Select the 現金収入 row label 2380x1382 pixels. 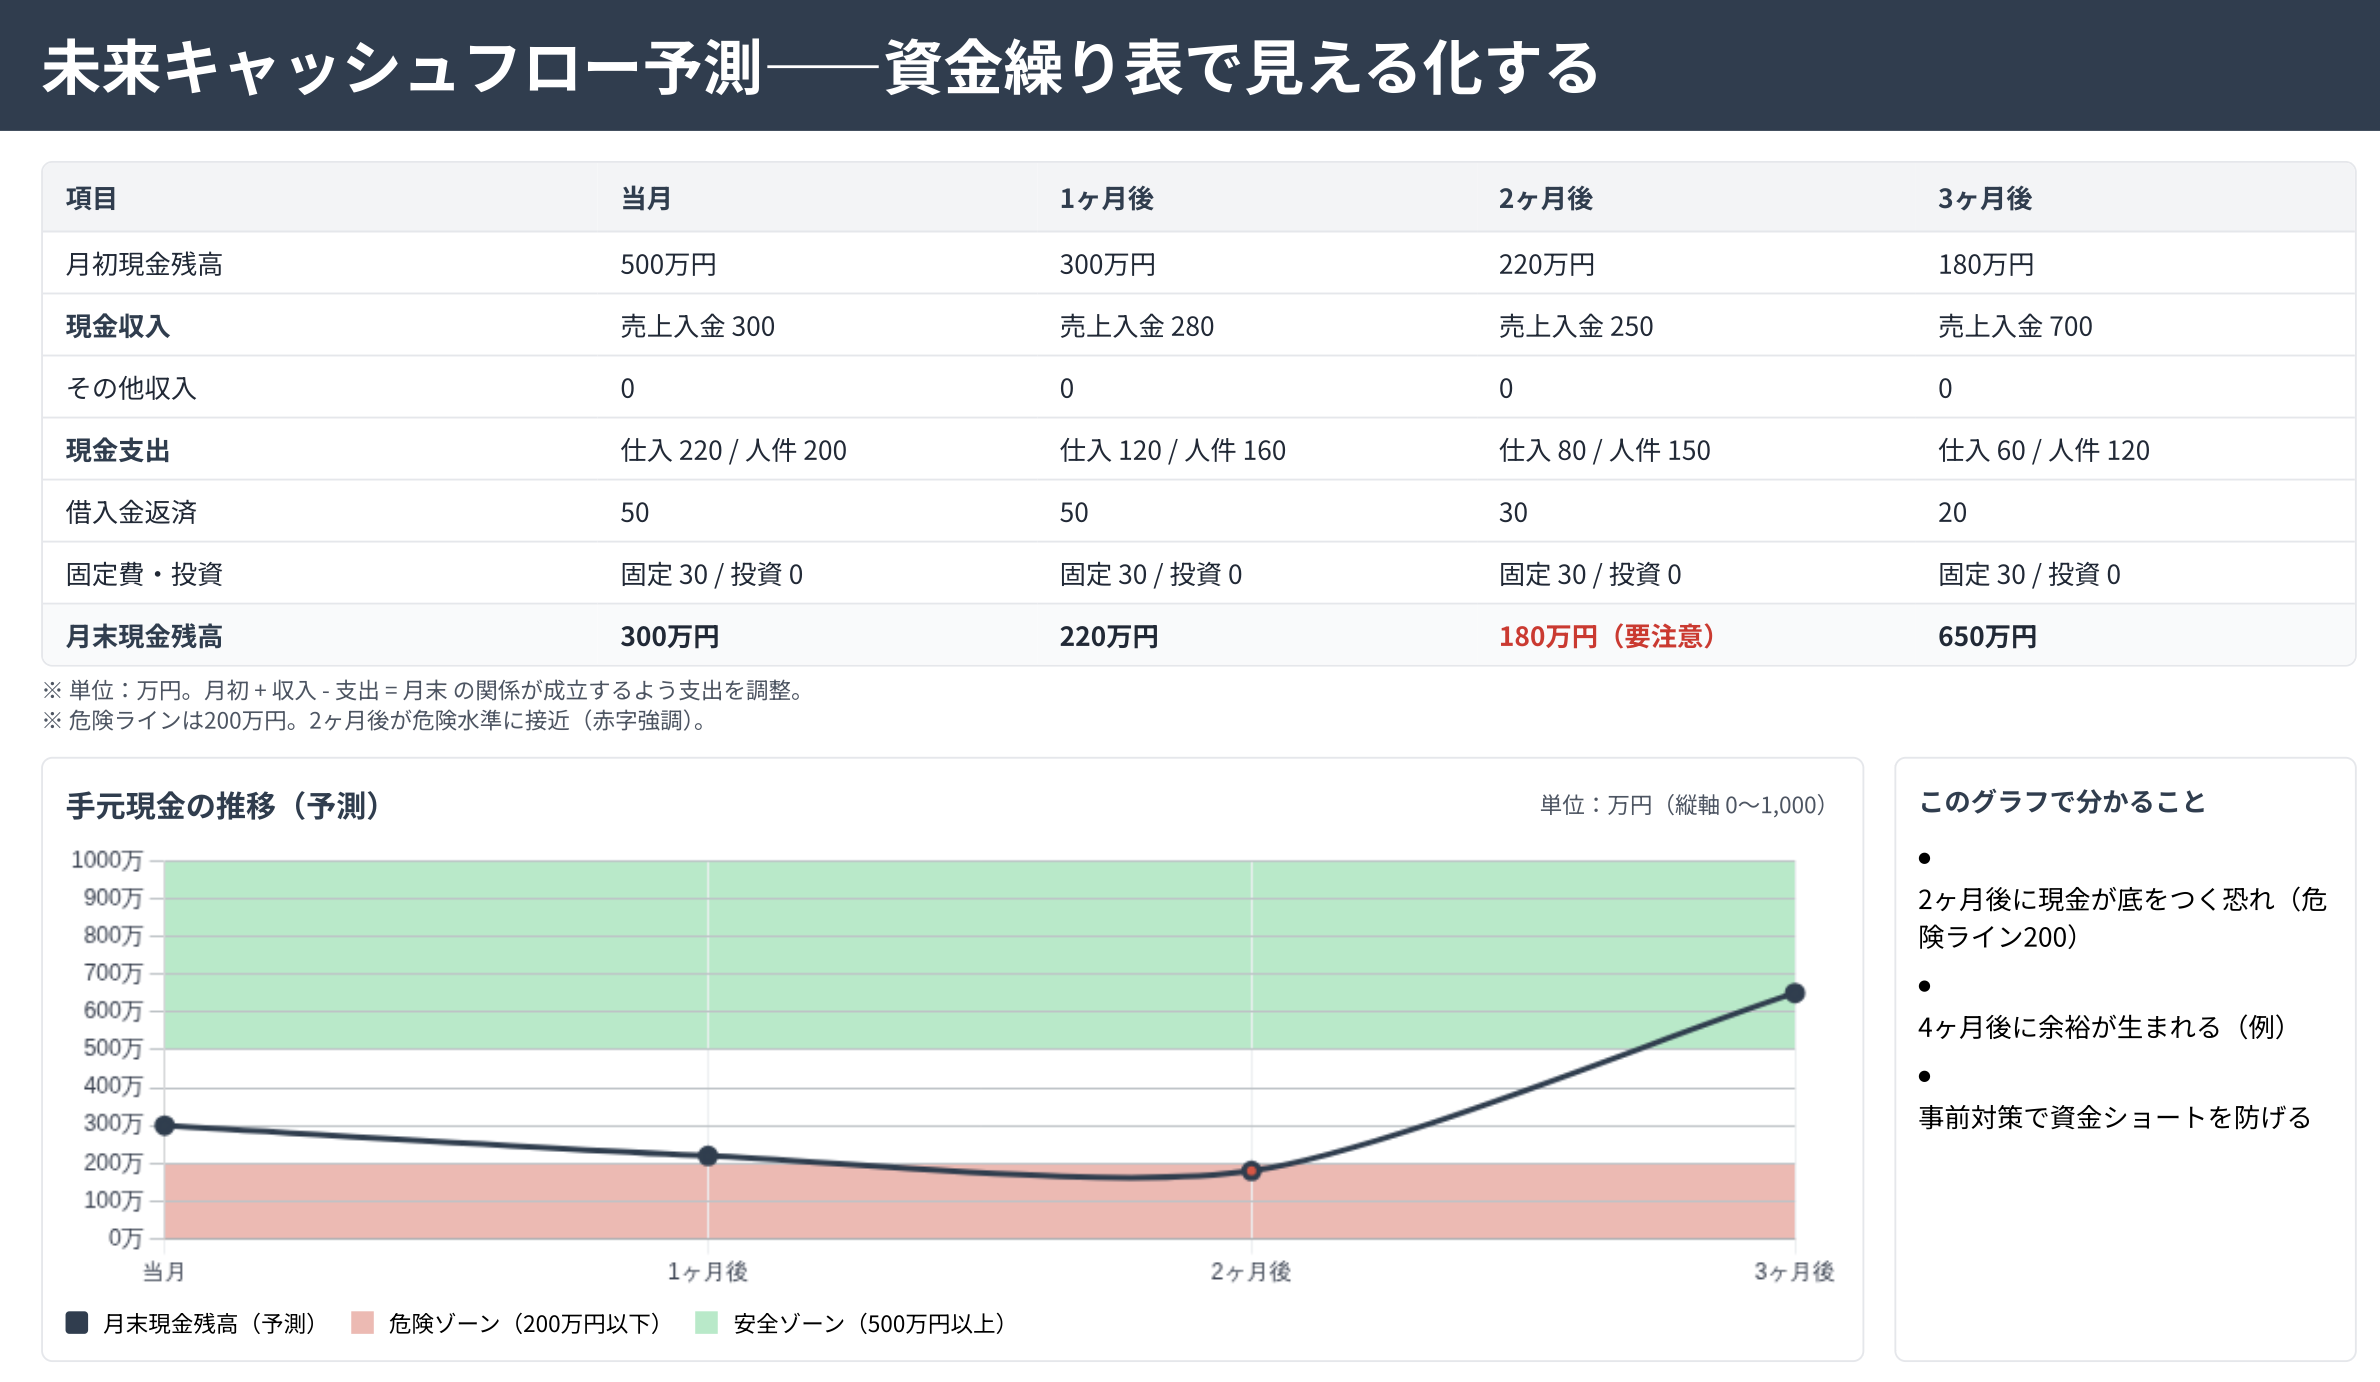(117, 326)
